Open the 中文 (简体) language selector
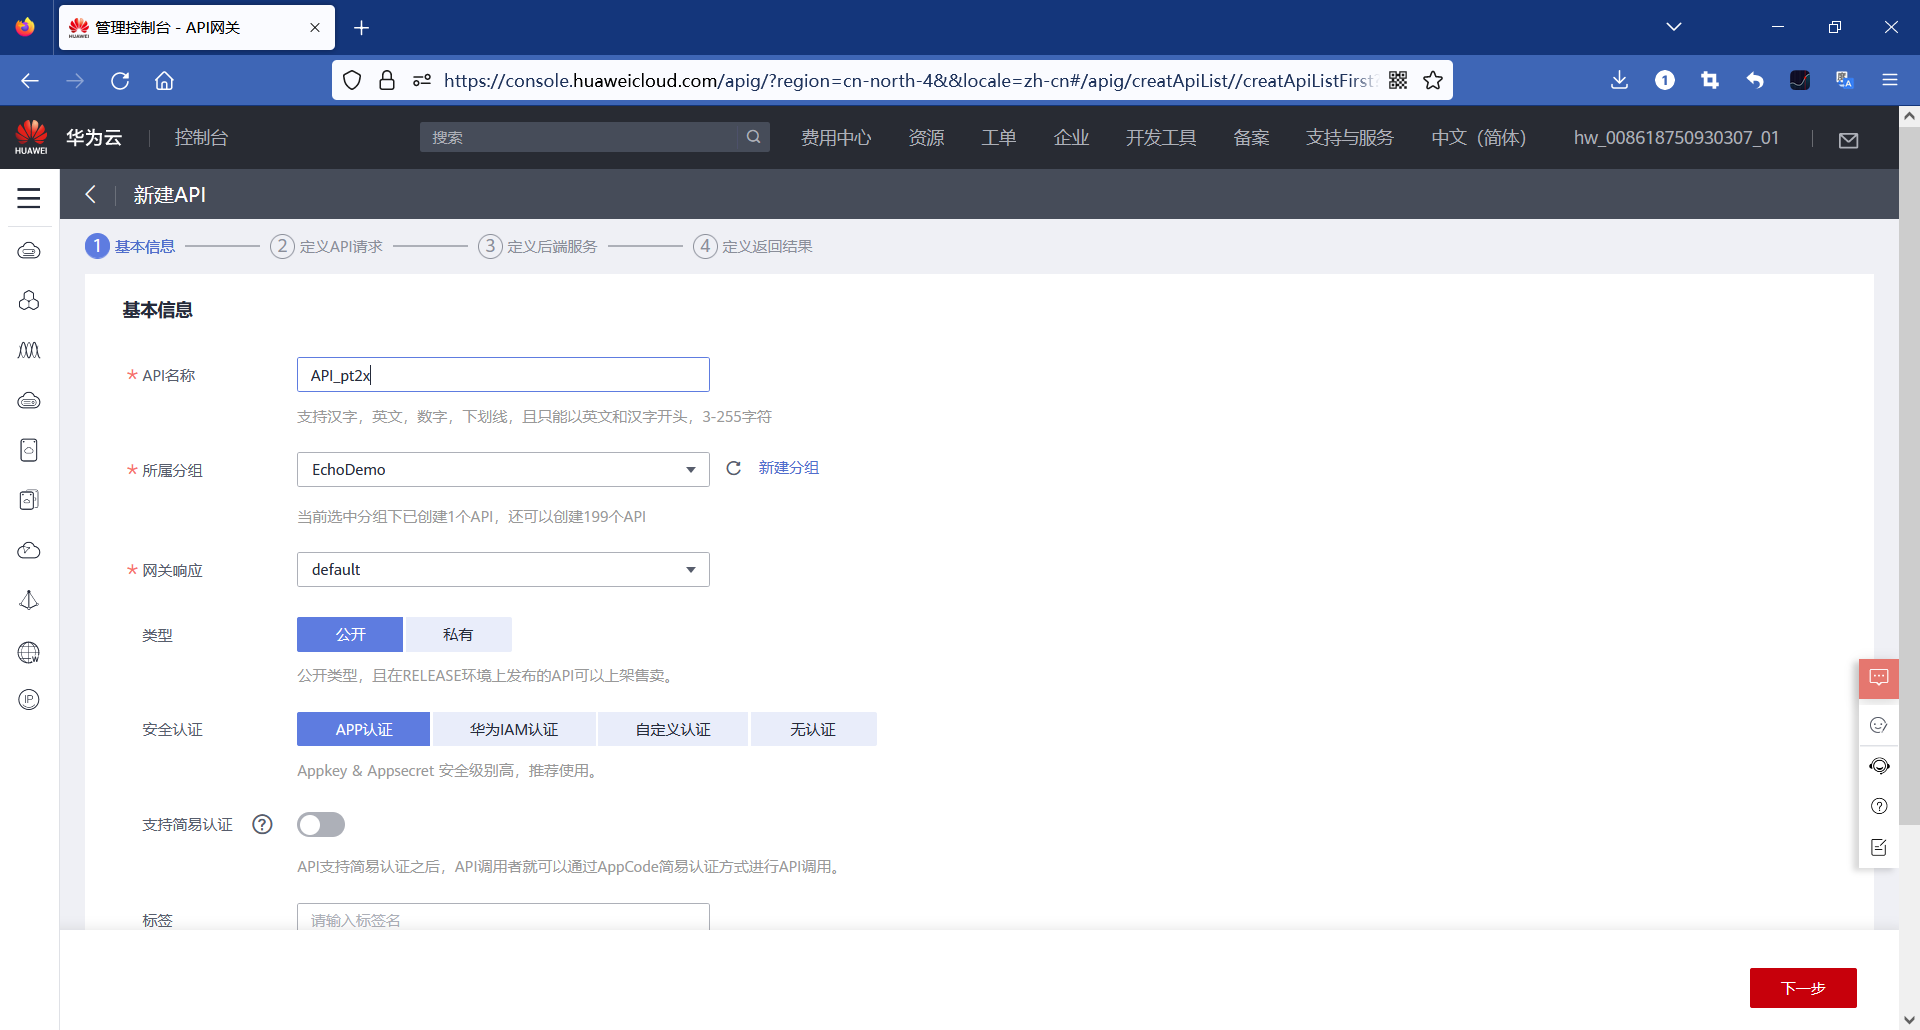The height and width of the screenshot is (1030, 1920). (x=1478, y=138)
